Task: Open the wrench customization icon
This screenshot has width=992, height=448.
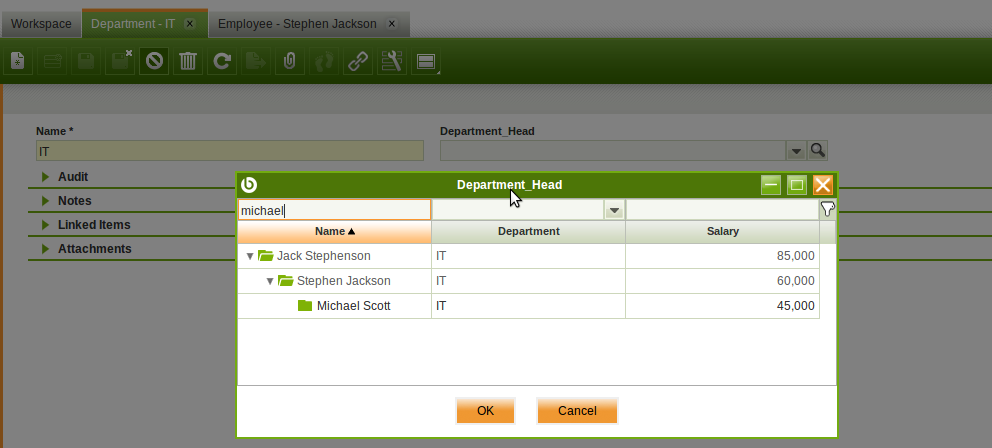Action: pyautogui.click(x=391, y=62)
